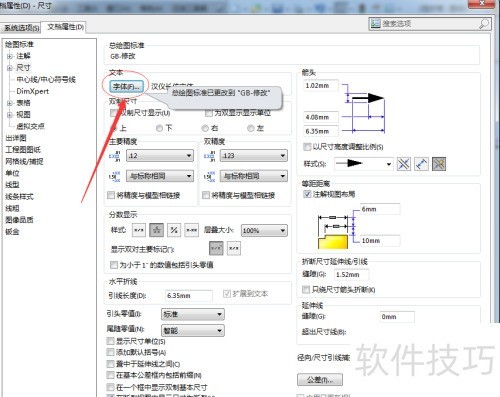Click the 公差 tolerance button
The width and height of the screenshot is (500, 397).
[320, 380]
